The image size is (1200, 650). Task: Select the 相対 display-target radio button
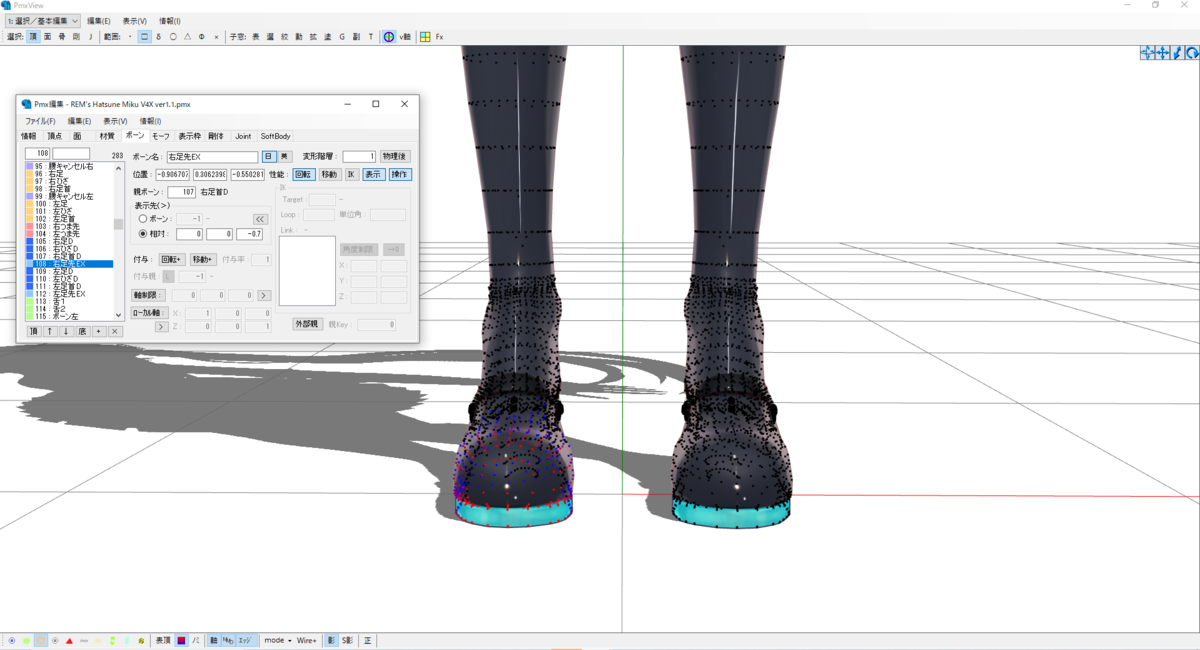[x=143, y=234]
